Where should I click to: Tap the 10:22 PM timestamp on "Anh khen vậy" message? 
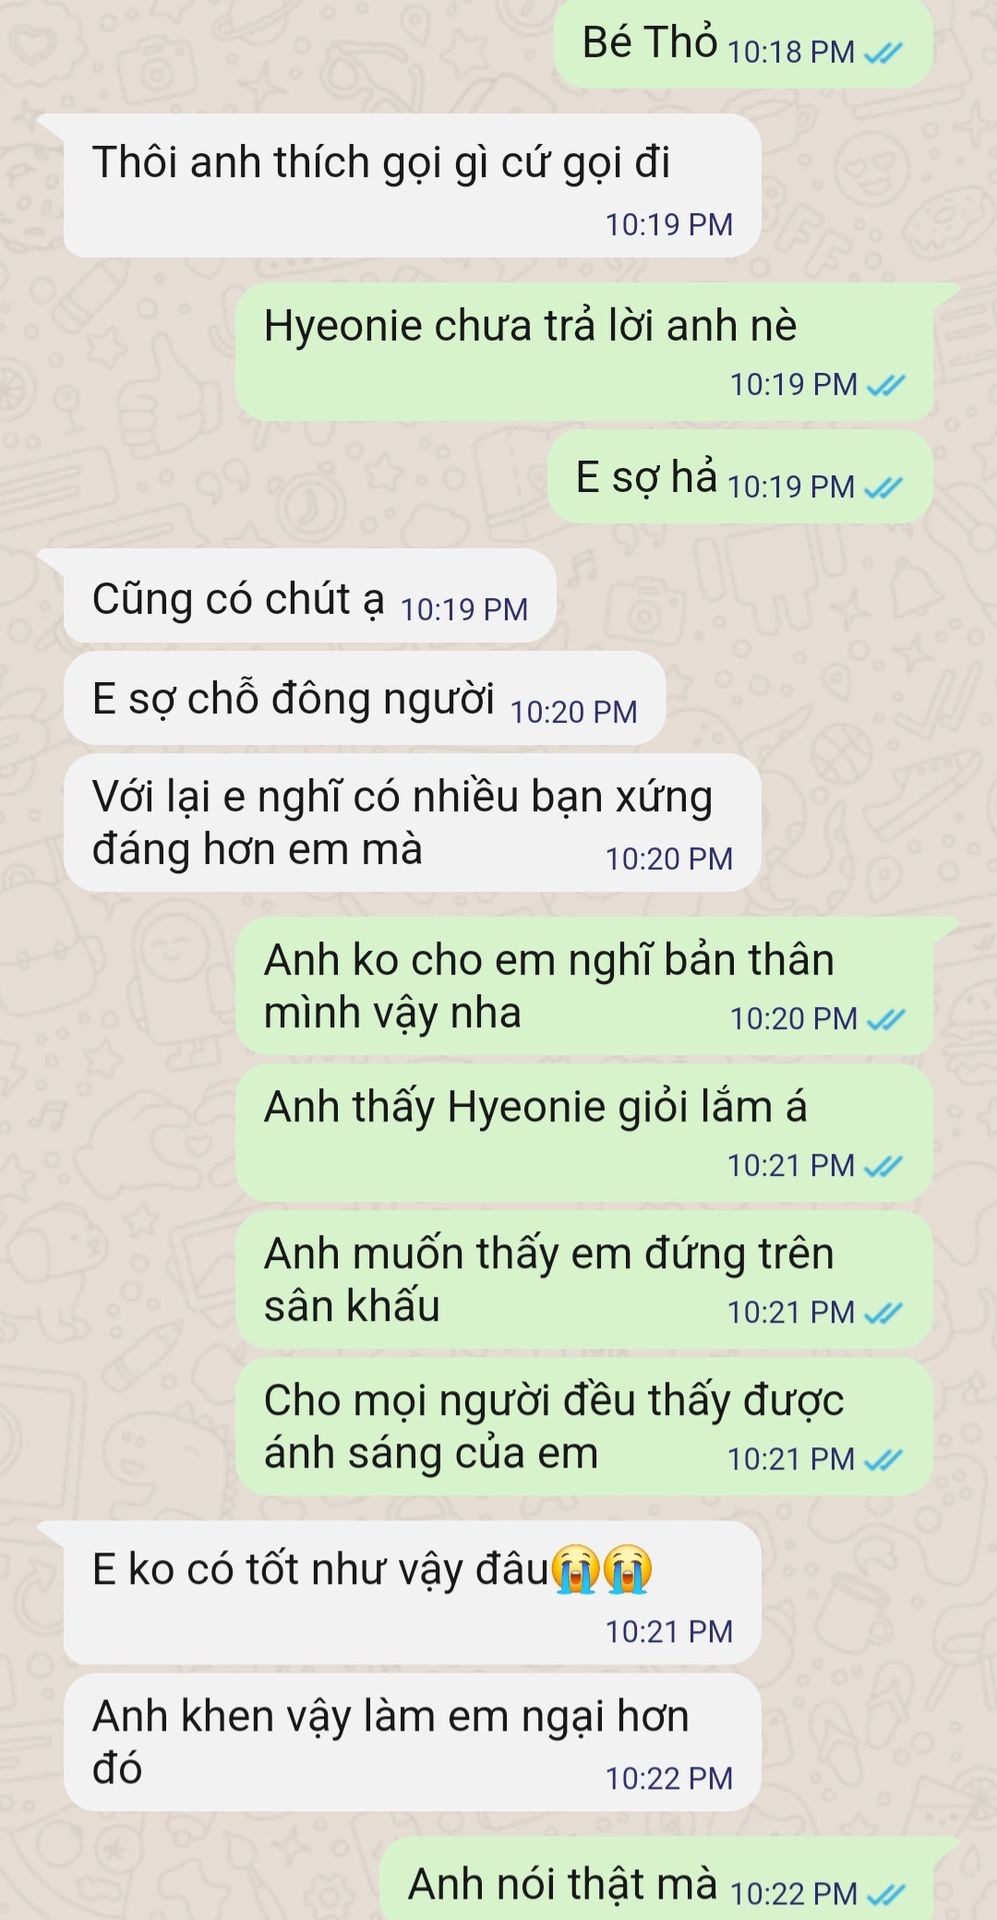(669, 1778)
